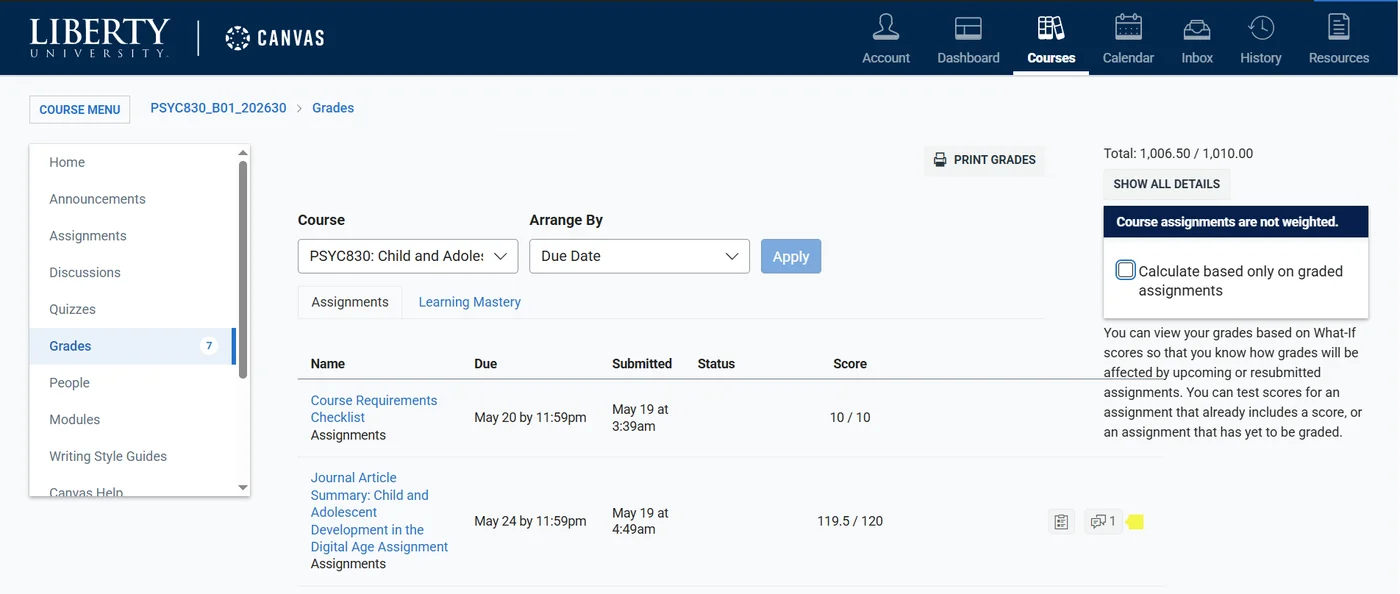Expand the Course dropdown PSYC830
Image resolution: width=1400 pixels, height=594 pixels.
(408, 256)
